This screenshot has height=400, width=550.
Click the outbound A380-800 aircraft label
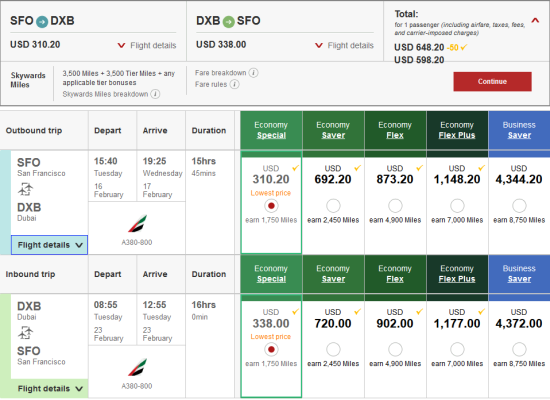click(137, 242)
